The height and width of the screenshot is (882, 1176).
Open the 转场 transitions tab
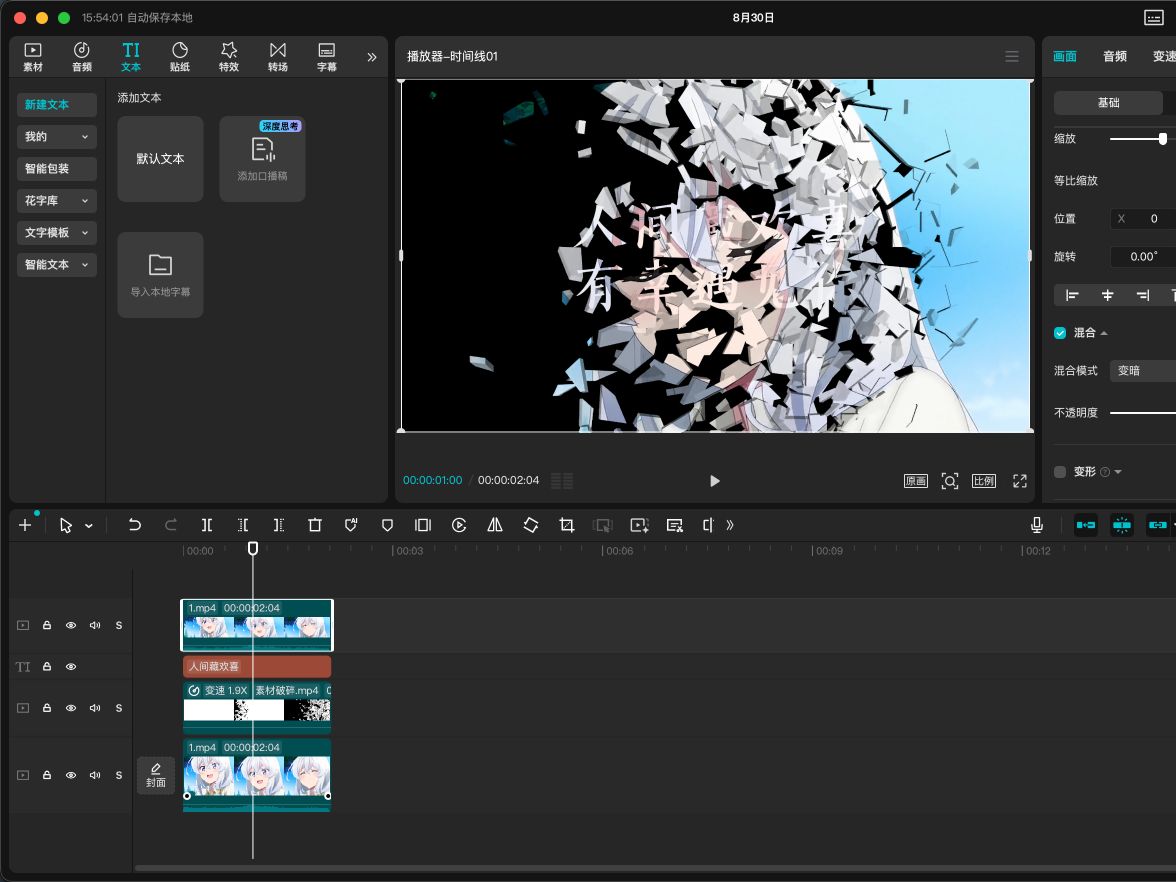[x=278, y=57]
